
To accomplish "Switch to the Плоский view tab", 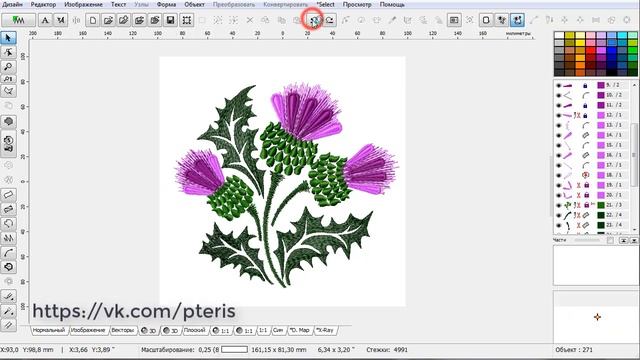I will (x=195, y=330).
